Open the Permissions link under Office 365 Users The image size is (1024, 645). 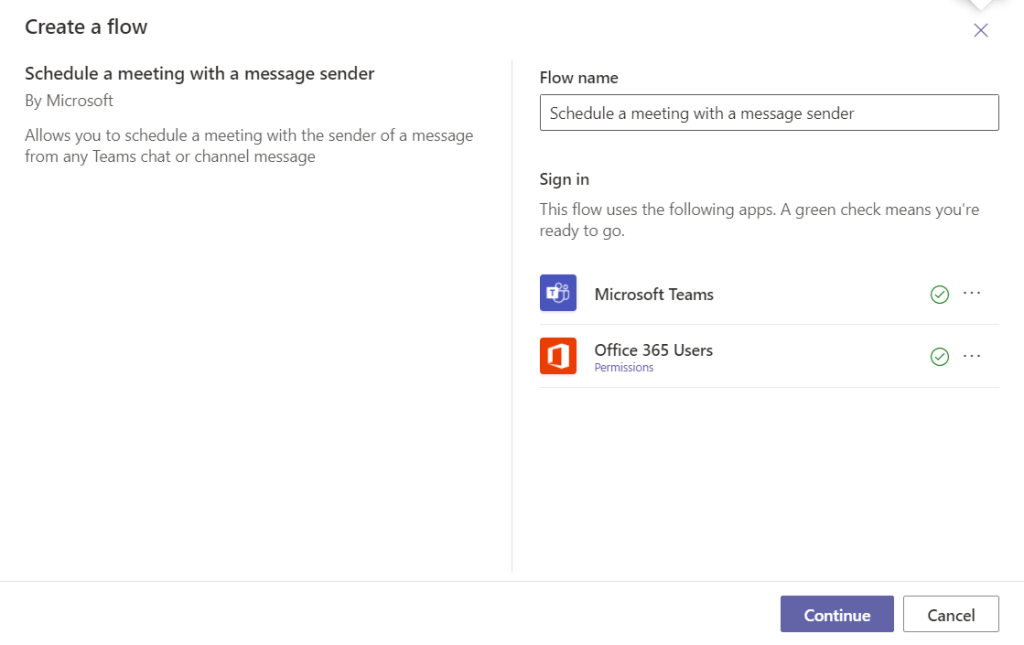[623, 368]
